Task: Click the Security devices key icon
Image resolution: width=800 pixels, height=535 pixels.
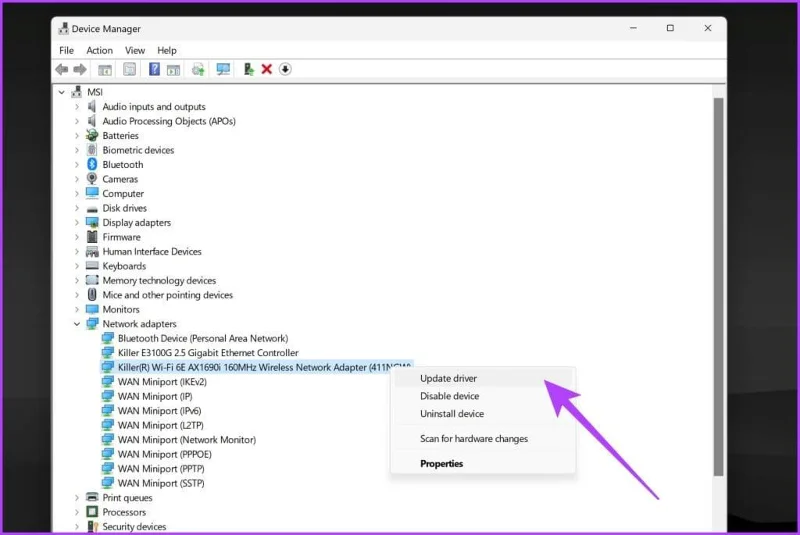Action: (x=92, y=526)
